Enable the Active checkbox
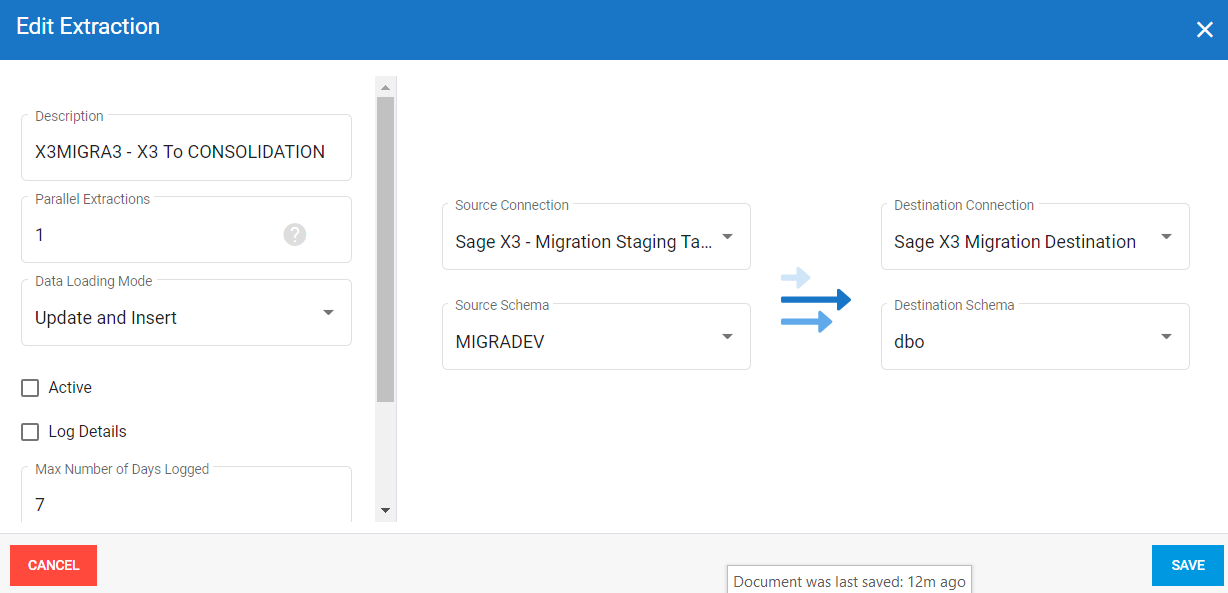 coord(30,388)
